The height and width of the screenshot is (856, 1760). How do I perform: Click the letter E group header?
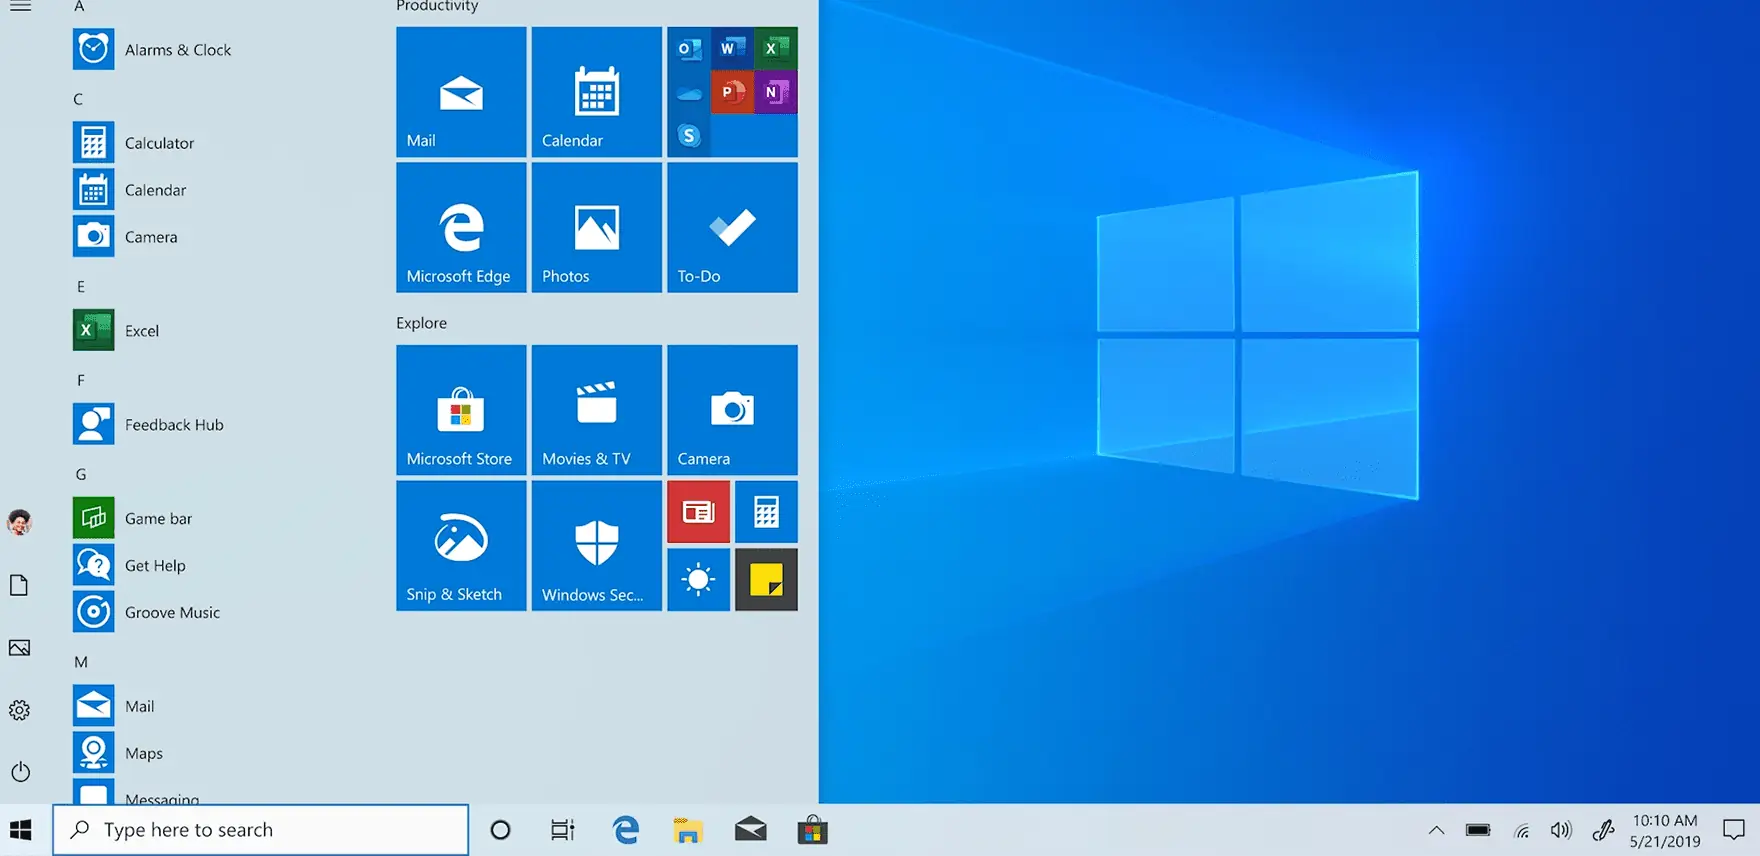(81, 287)
